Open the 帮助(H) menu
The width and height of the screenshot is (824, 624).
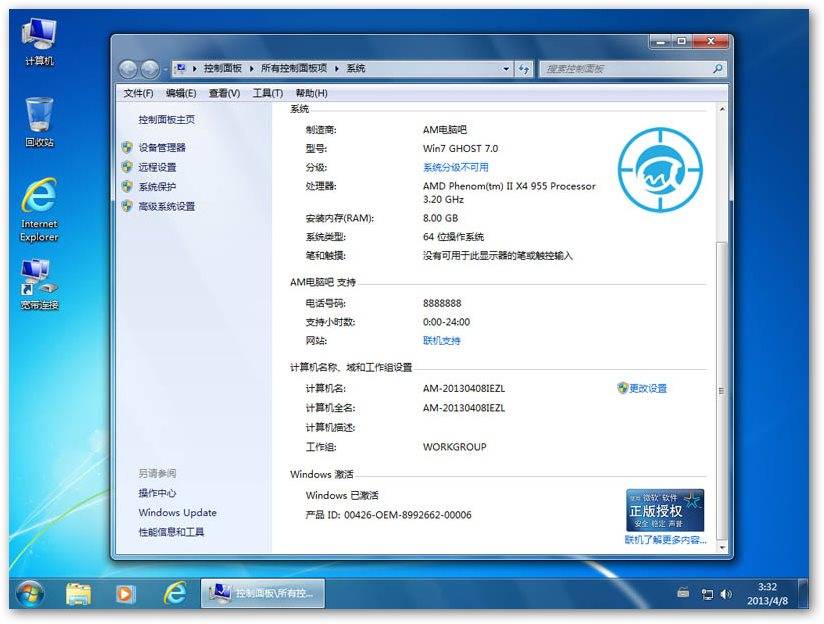(x=311, y=93)
